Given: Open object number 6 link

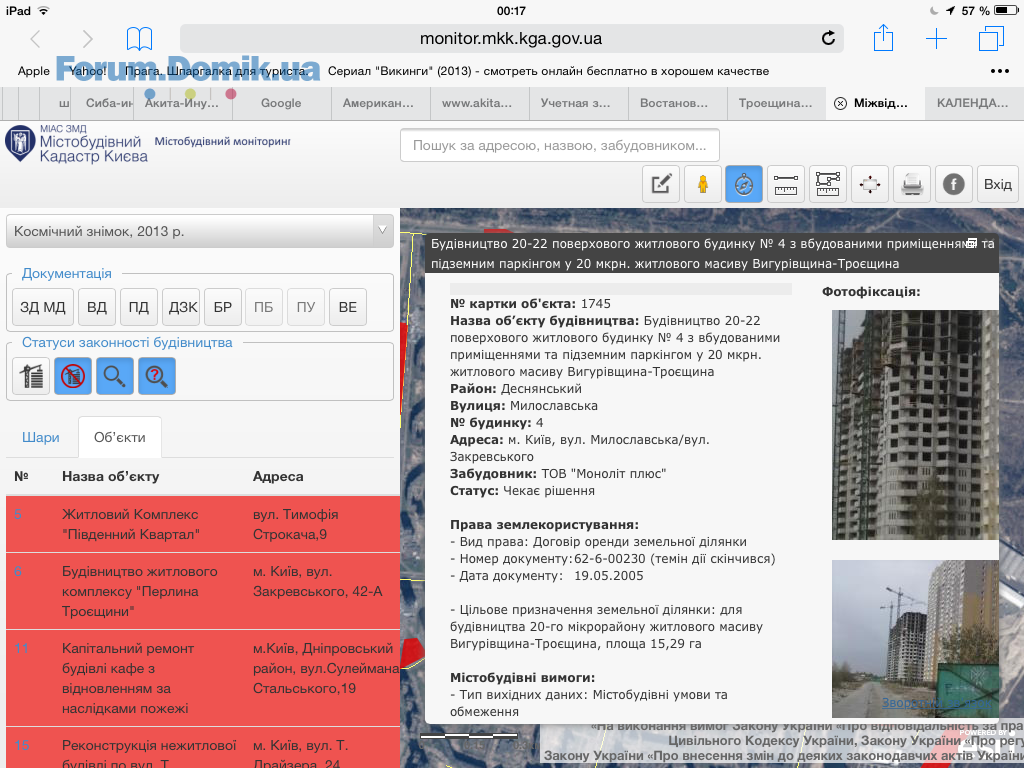Looking at the screenshot, I should (18, 571).
